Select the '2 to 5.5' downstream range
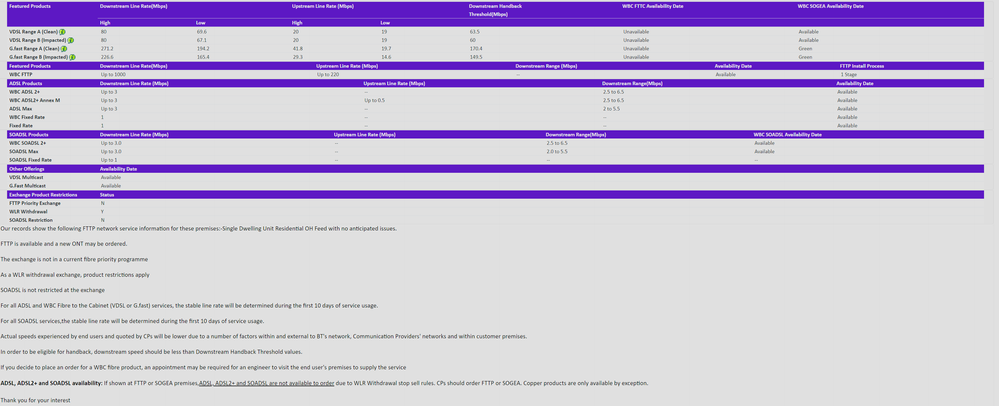 coord(614,109)
